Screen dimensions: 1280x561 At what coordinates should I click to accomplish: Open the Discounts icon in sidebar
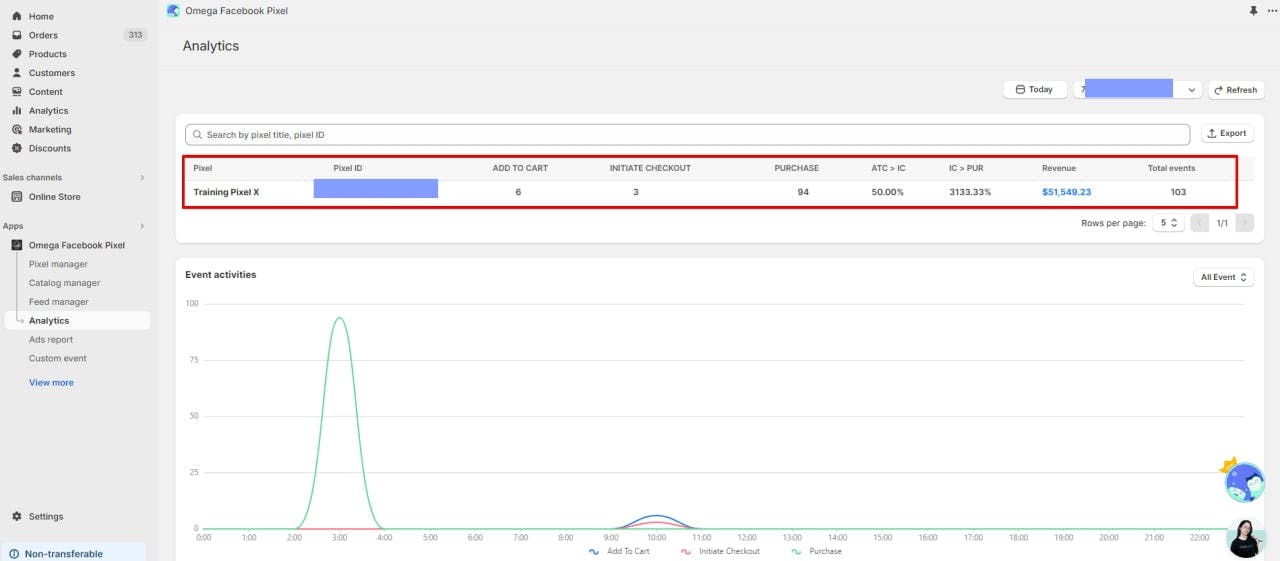point(17,148)
